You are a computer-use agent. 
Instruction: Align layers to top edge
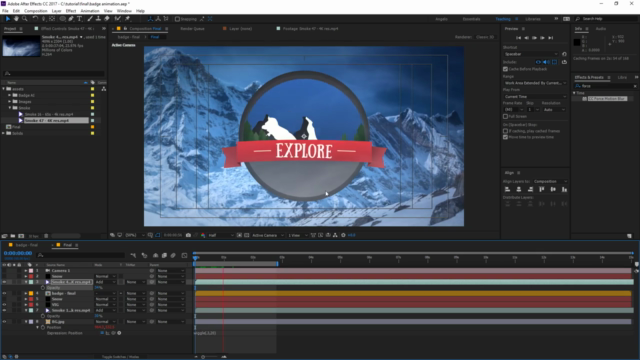(x=542, y=189)
